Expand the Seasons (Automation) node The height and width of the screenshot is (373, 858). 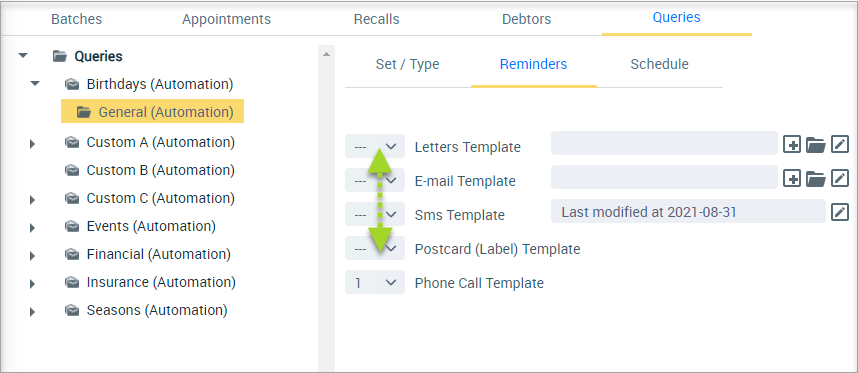tap(32, 312)
